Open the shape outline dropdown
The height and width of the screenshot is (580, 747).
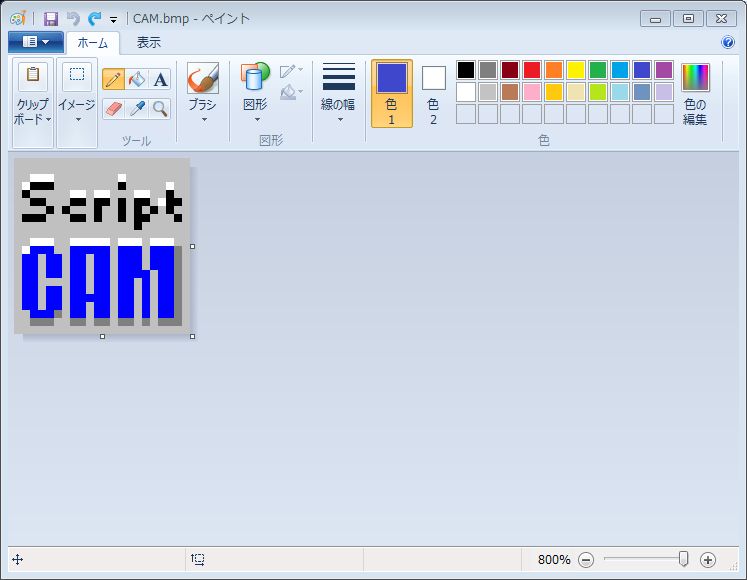292,71
